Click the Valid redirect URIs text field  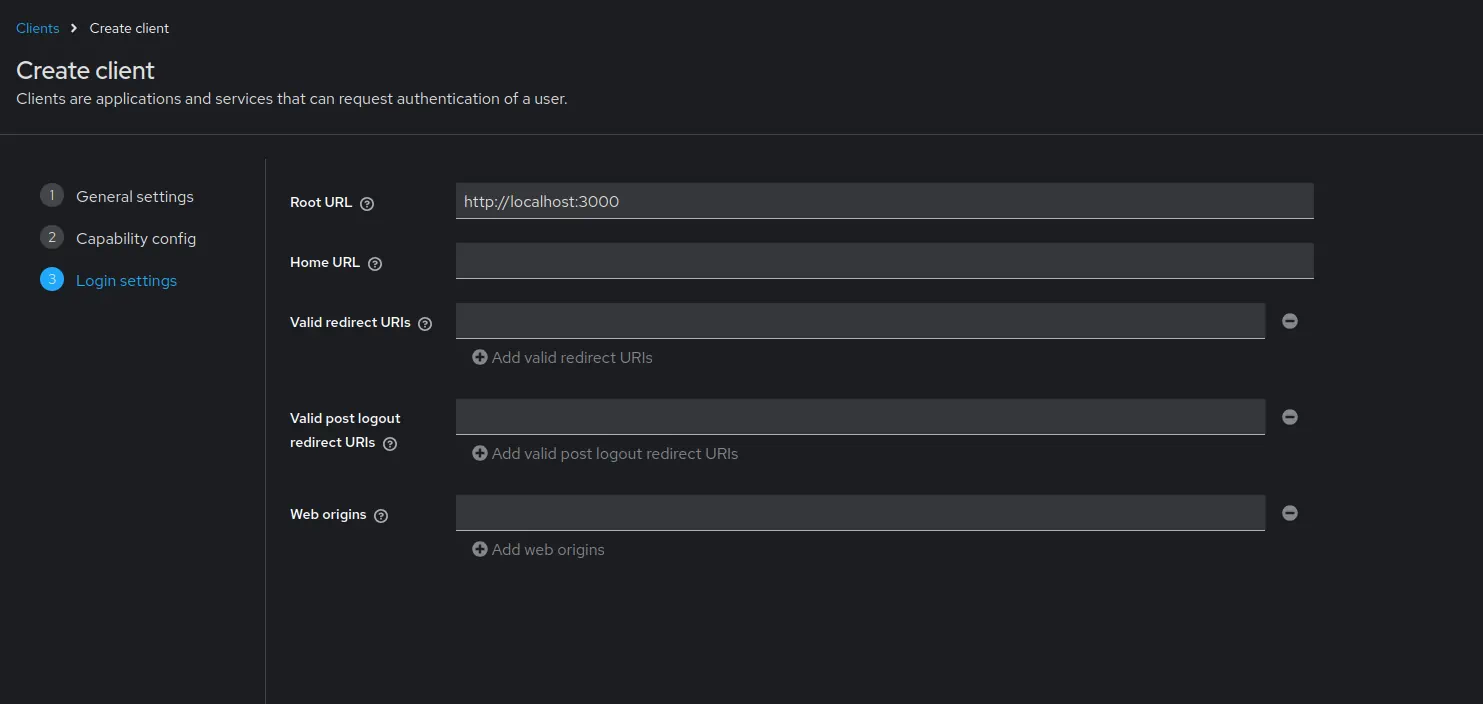pos(860,321)
